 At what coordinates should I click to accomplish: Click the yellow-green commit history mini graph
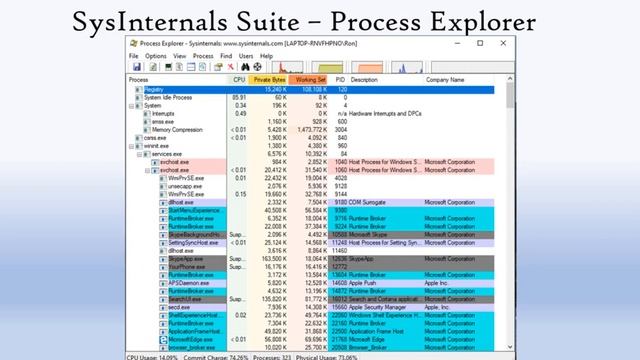pos(327,67)
